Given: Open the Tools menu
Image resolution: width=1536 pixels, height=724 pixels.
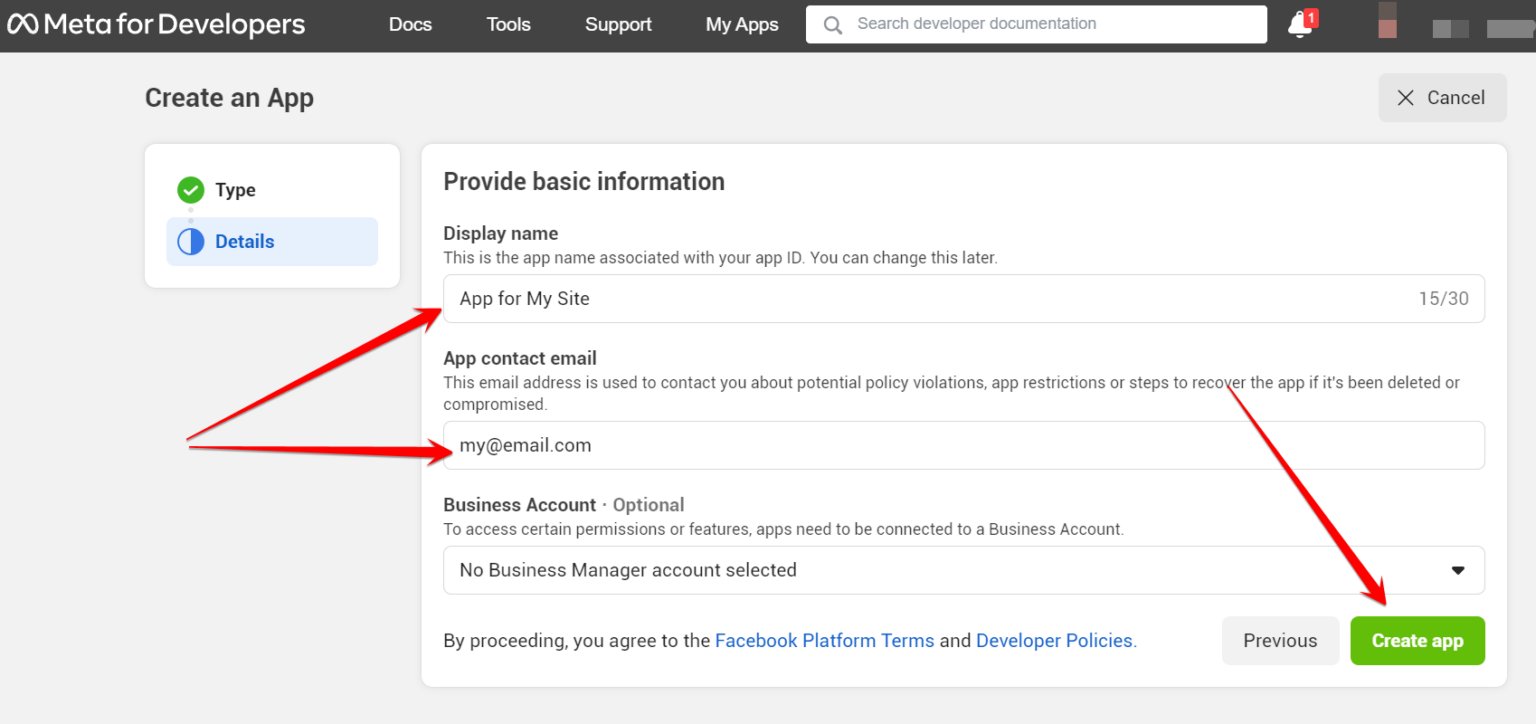Looking at the screenshot, I should pyautogui.click(x=508, y=25).
